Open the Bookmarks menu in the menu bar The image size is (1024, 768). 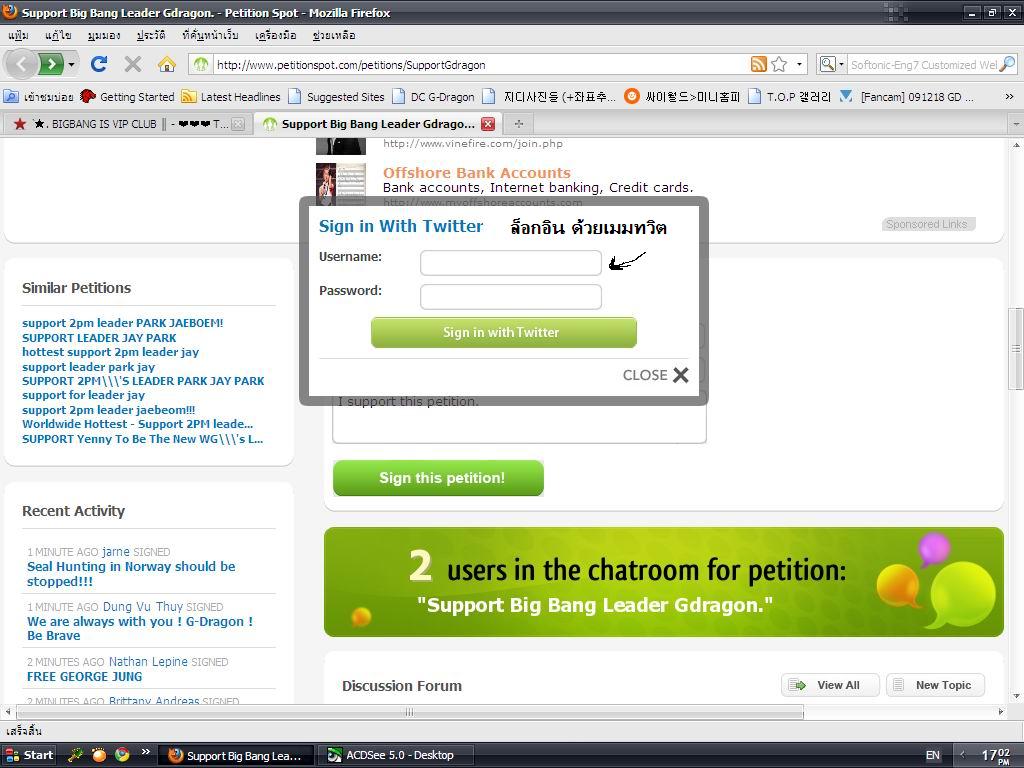tap(210, 35)
